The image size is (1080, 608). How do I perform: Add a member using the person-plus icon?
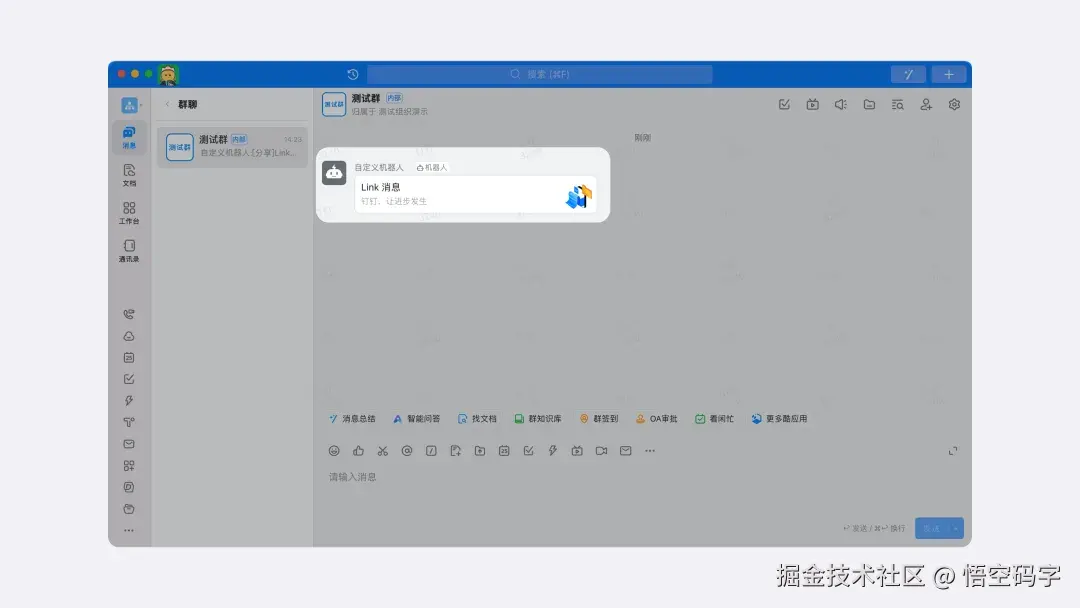coord(926,104)
